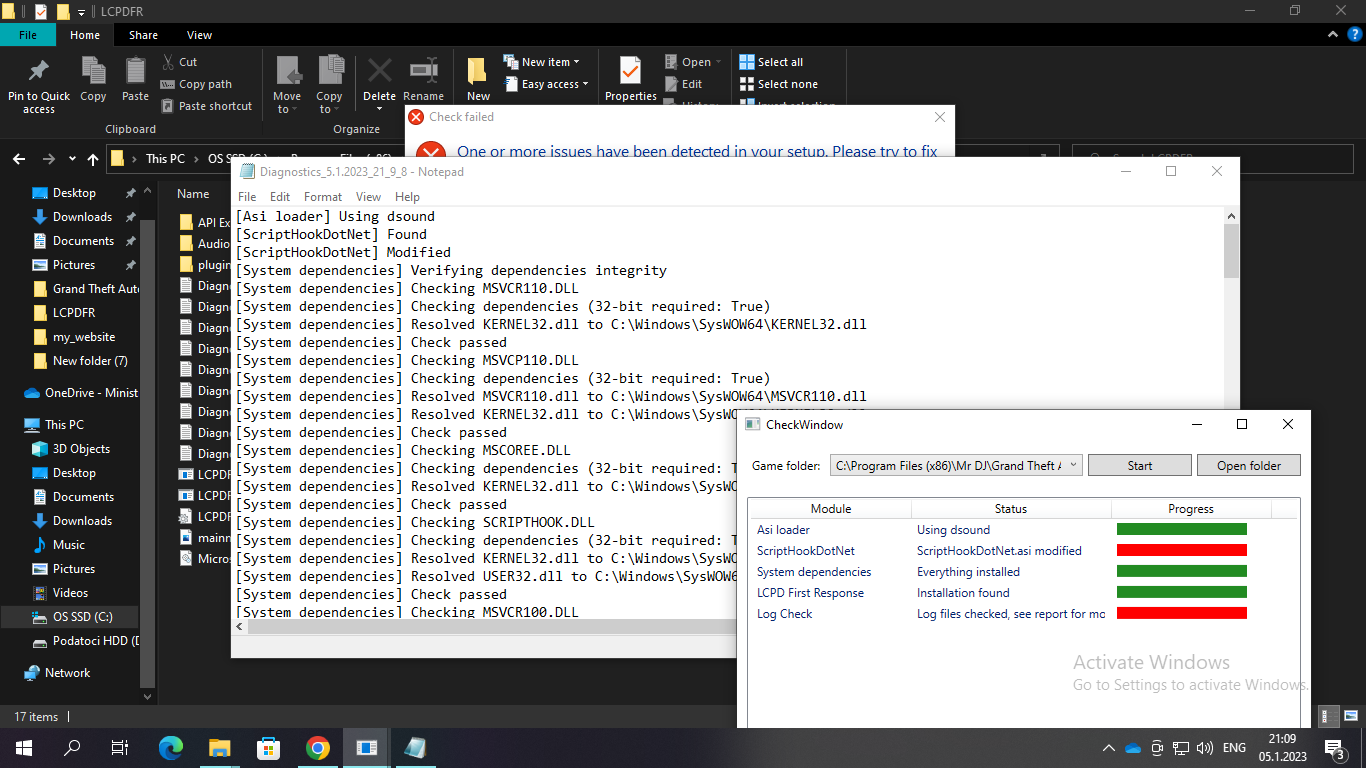This screenshot has height=768, width=1366.
Task: Navigate up one folder with up arrow
Action: click(x=93, y=159)
